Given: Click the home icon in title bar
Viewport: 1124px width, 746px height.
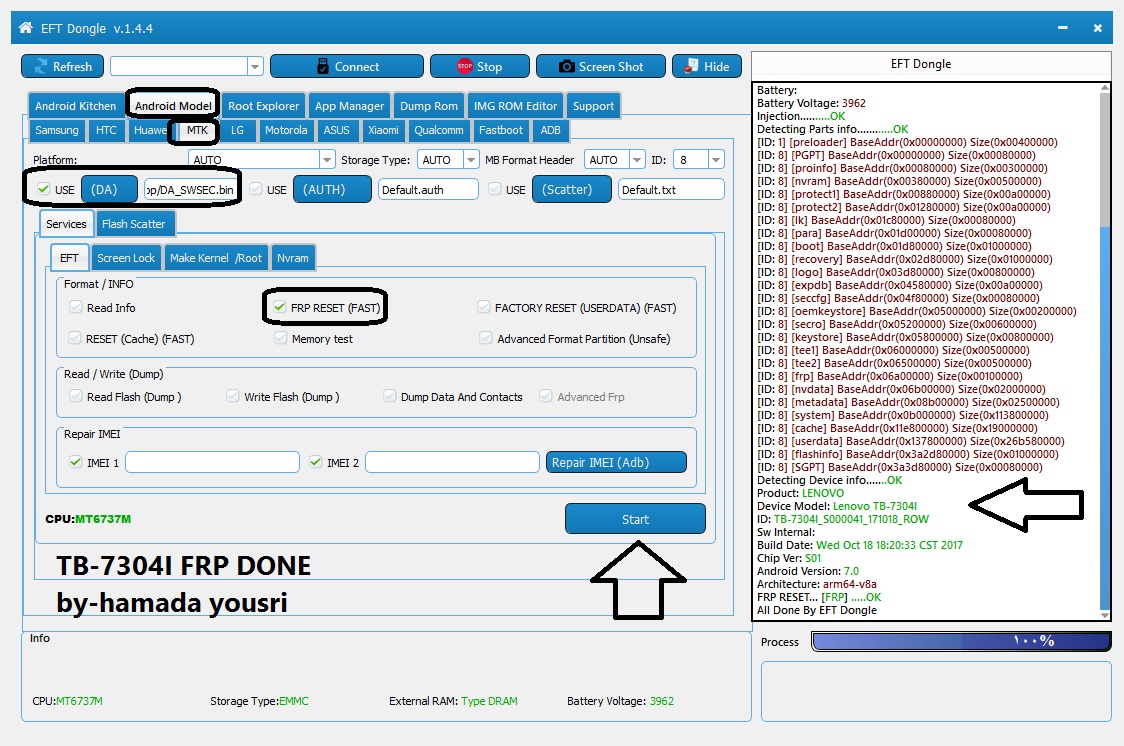Looking at the screenshot, I should 26,28.
